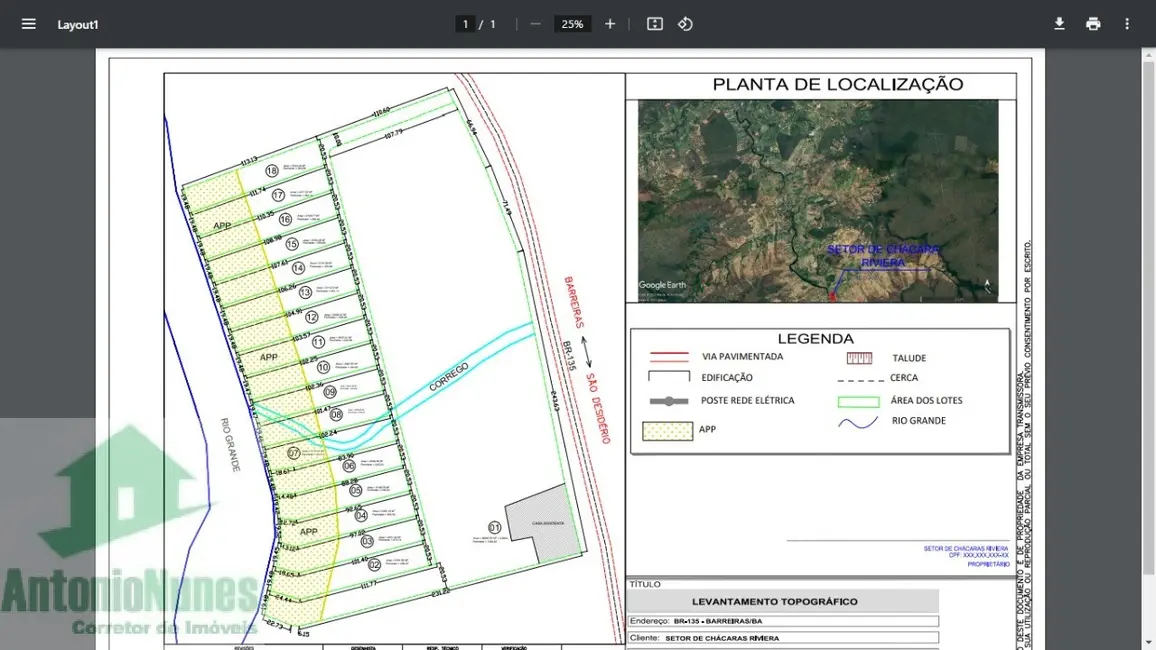Image resolution: width=1156 pixels, height=650 pixels.
Task: Select lot number 18 circle on the plan
Action: pos(271,171)
